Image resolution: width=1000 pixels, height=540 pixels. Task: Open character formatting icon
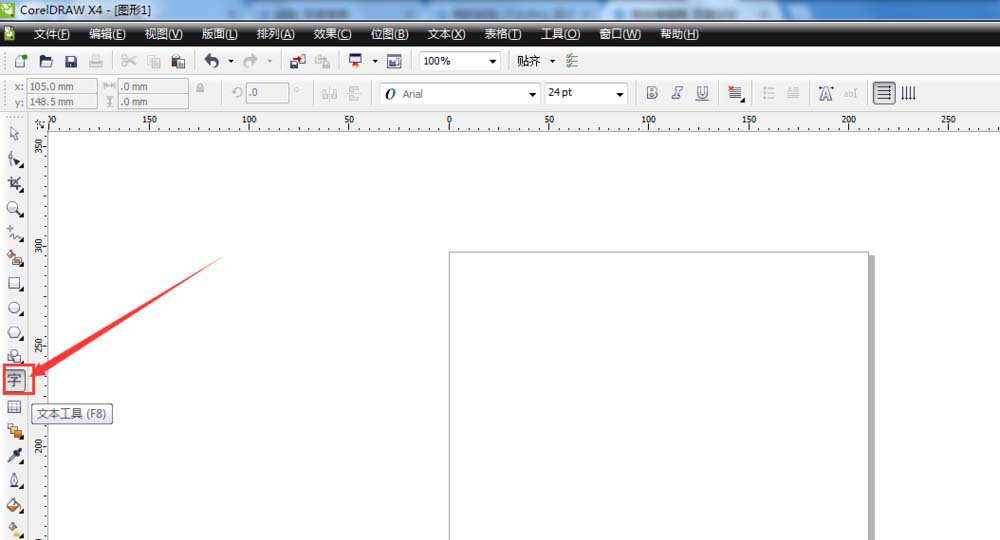(826, 93)
